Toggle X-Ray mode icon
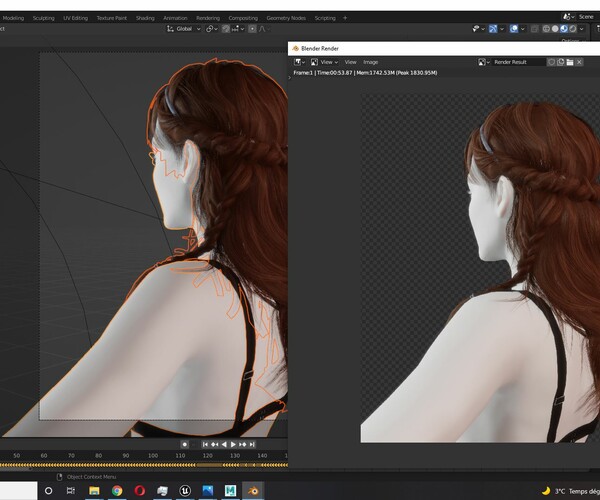The height and width of the screenshot is (500, 600). (x=535, y=29)
